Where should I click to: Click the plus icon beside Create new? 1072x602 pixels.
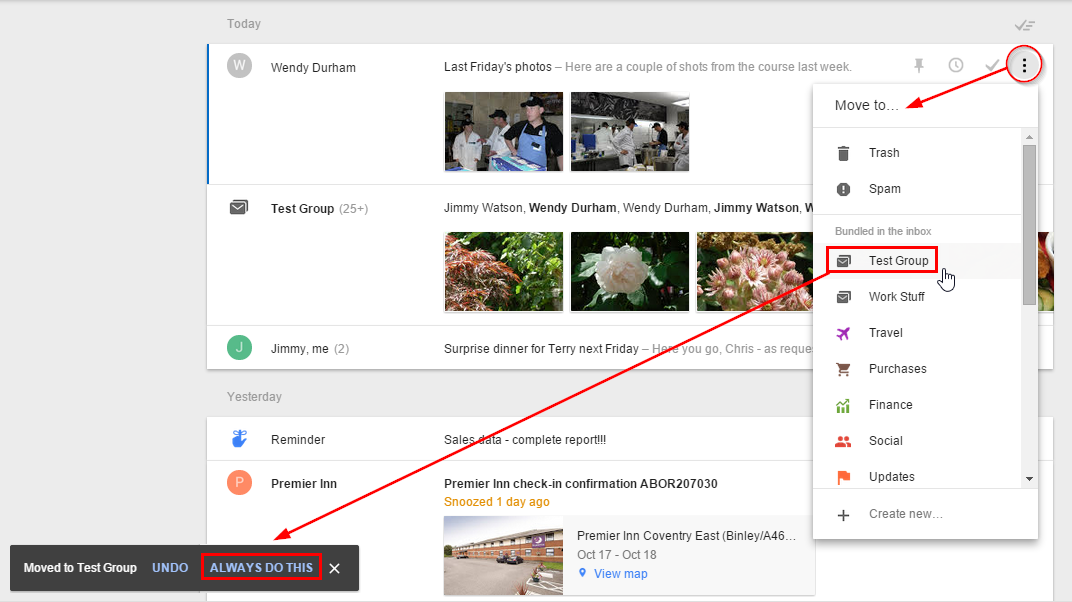pyautogui.click(x=844, y=515)
